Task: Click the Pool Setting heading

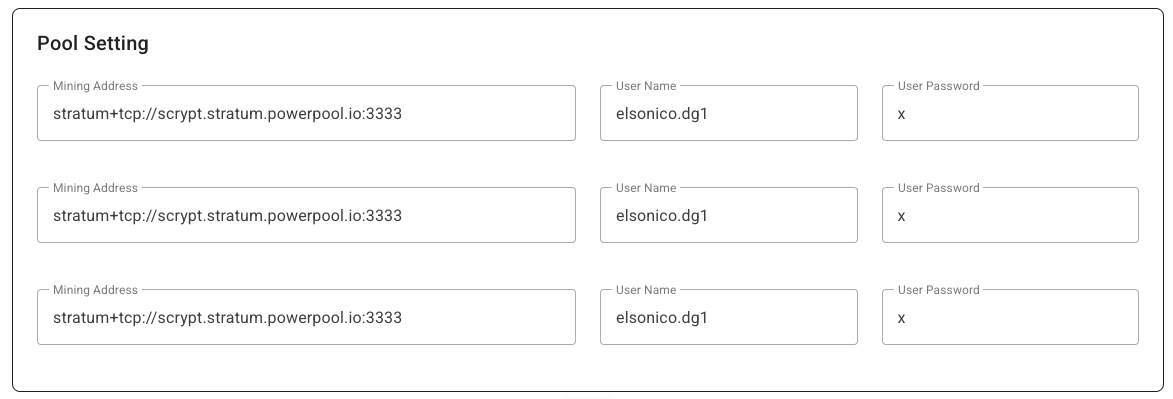Action: 93,43
